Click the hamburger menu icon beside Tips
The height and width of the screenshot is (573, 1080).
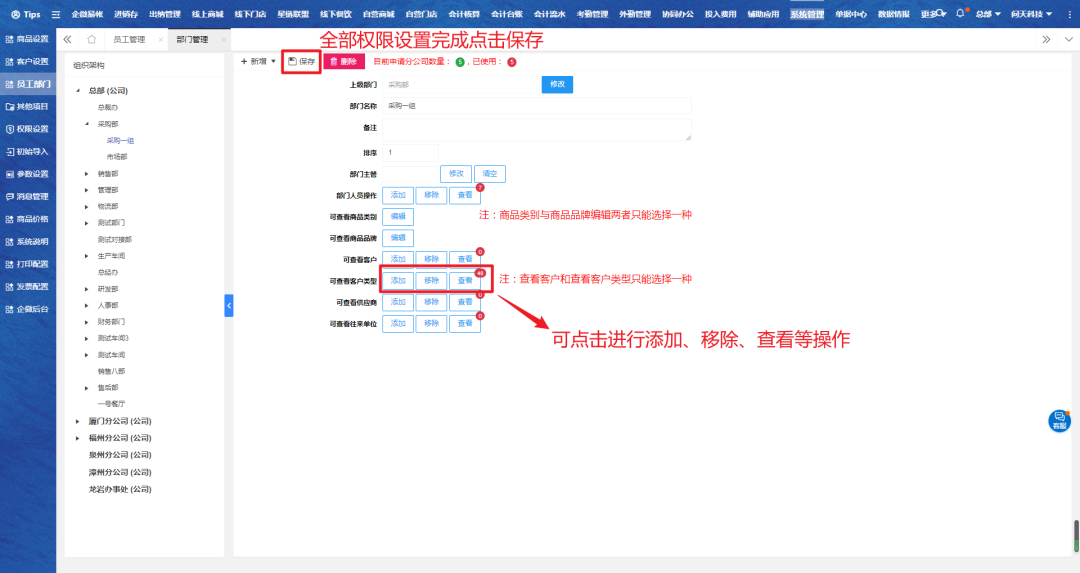point(56,15)
